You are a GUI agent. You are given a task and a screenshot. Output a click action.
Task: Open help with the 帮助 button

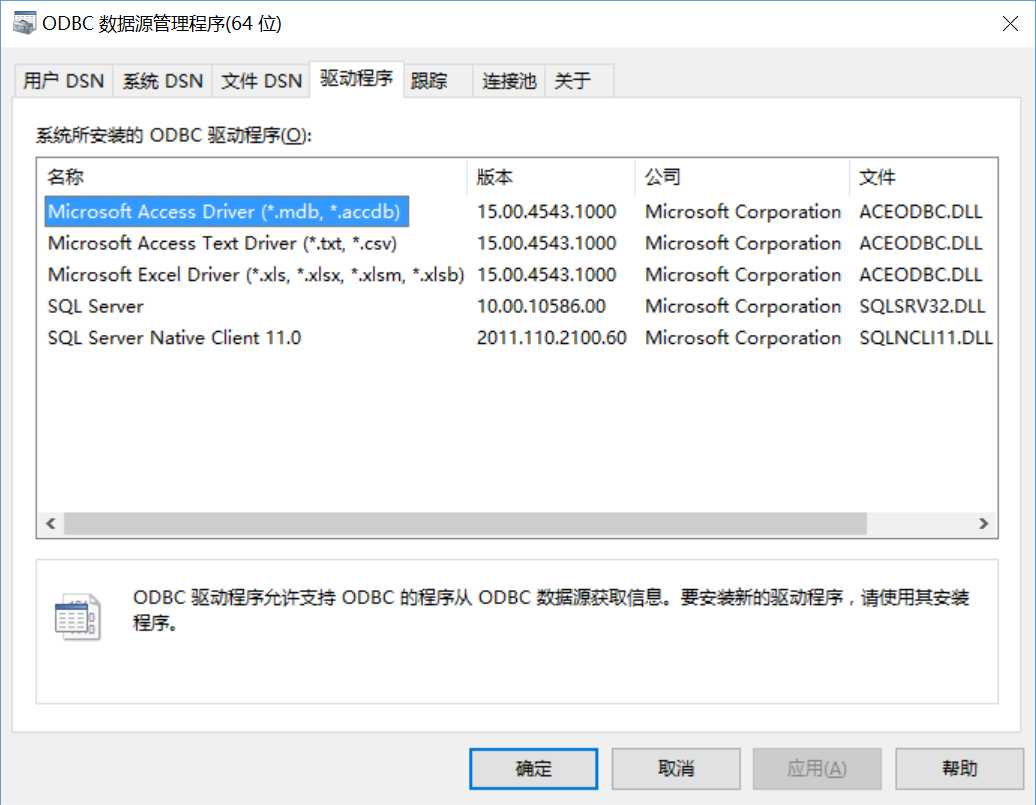(x=959, y=769)
